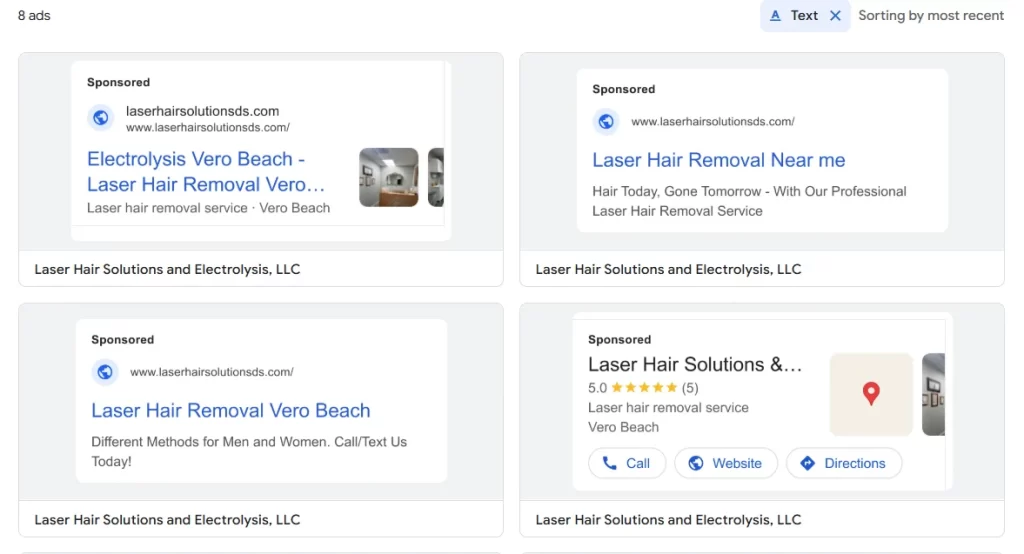Click the five-star rating in the listing

coord(643,388)
